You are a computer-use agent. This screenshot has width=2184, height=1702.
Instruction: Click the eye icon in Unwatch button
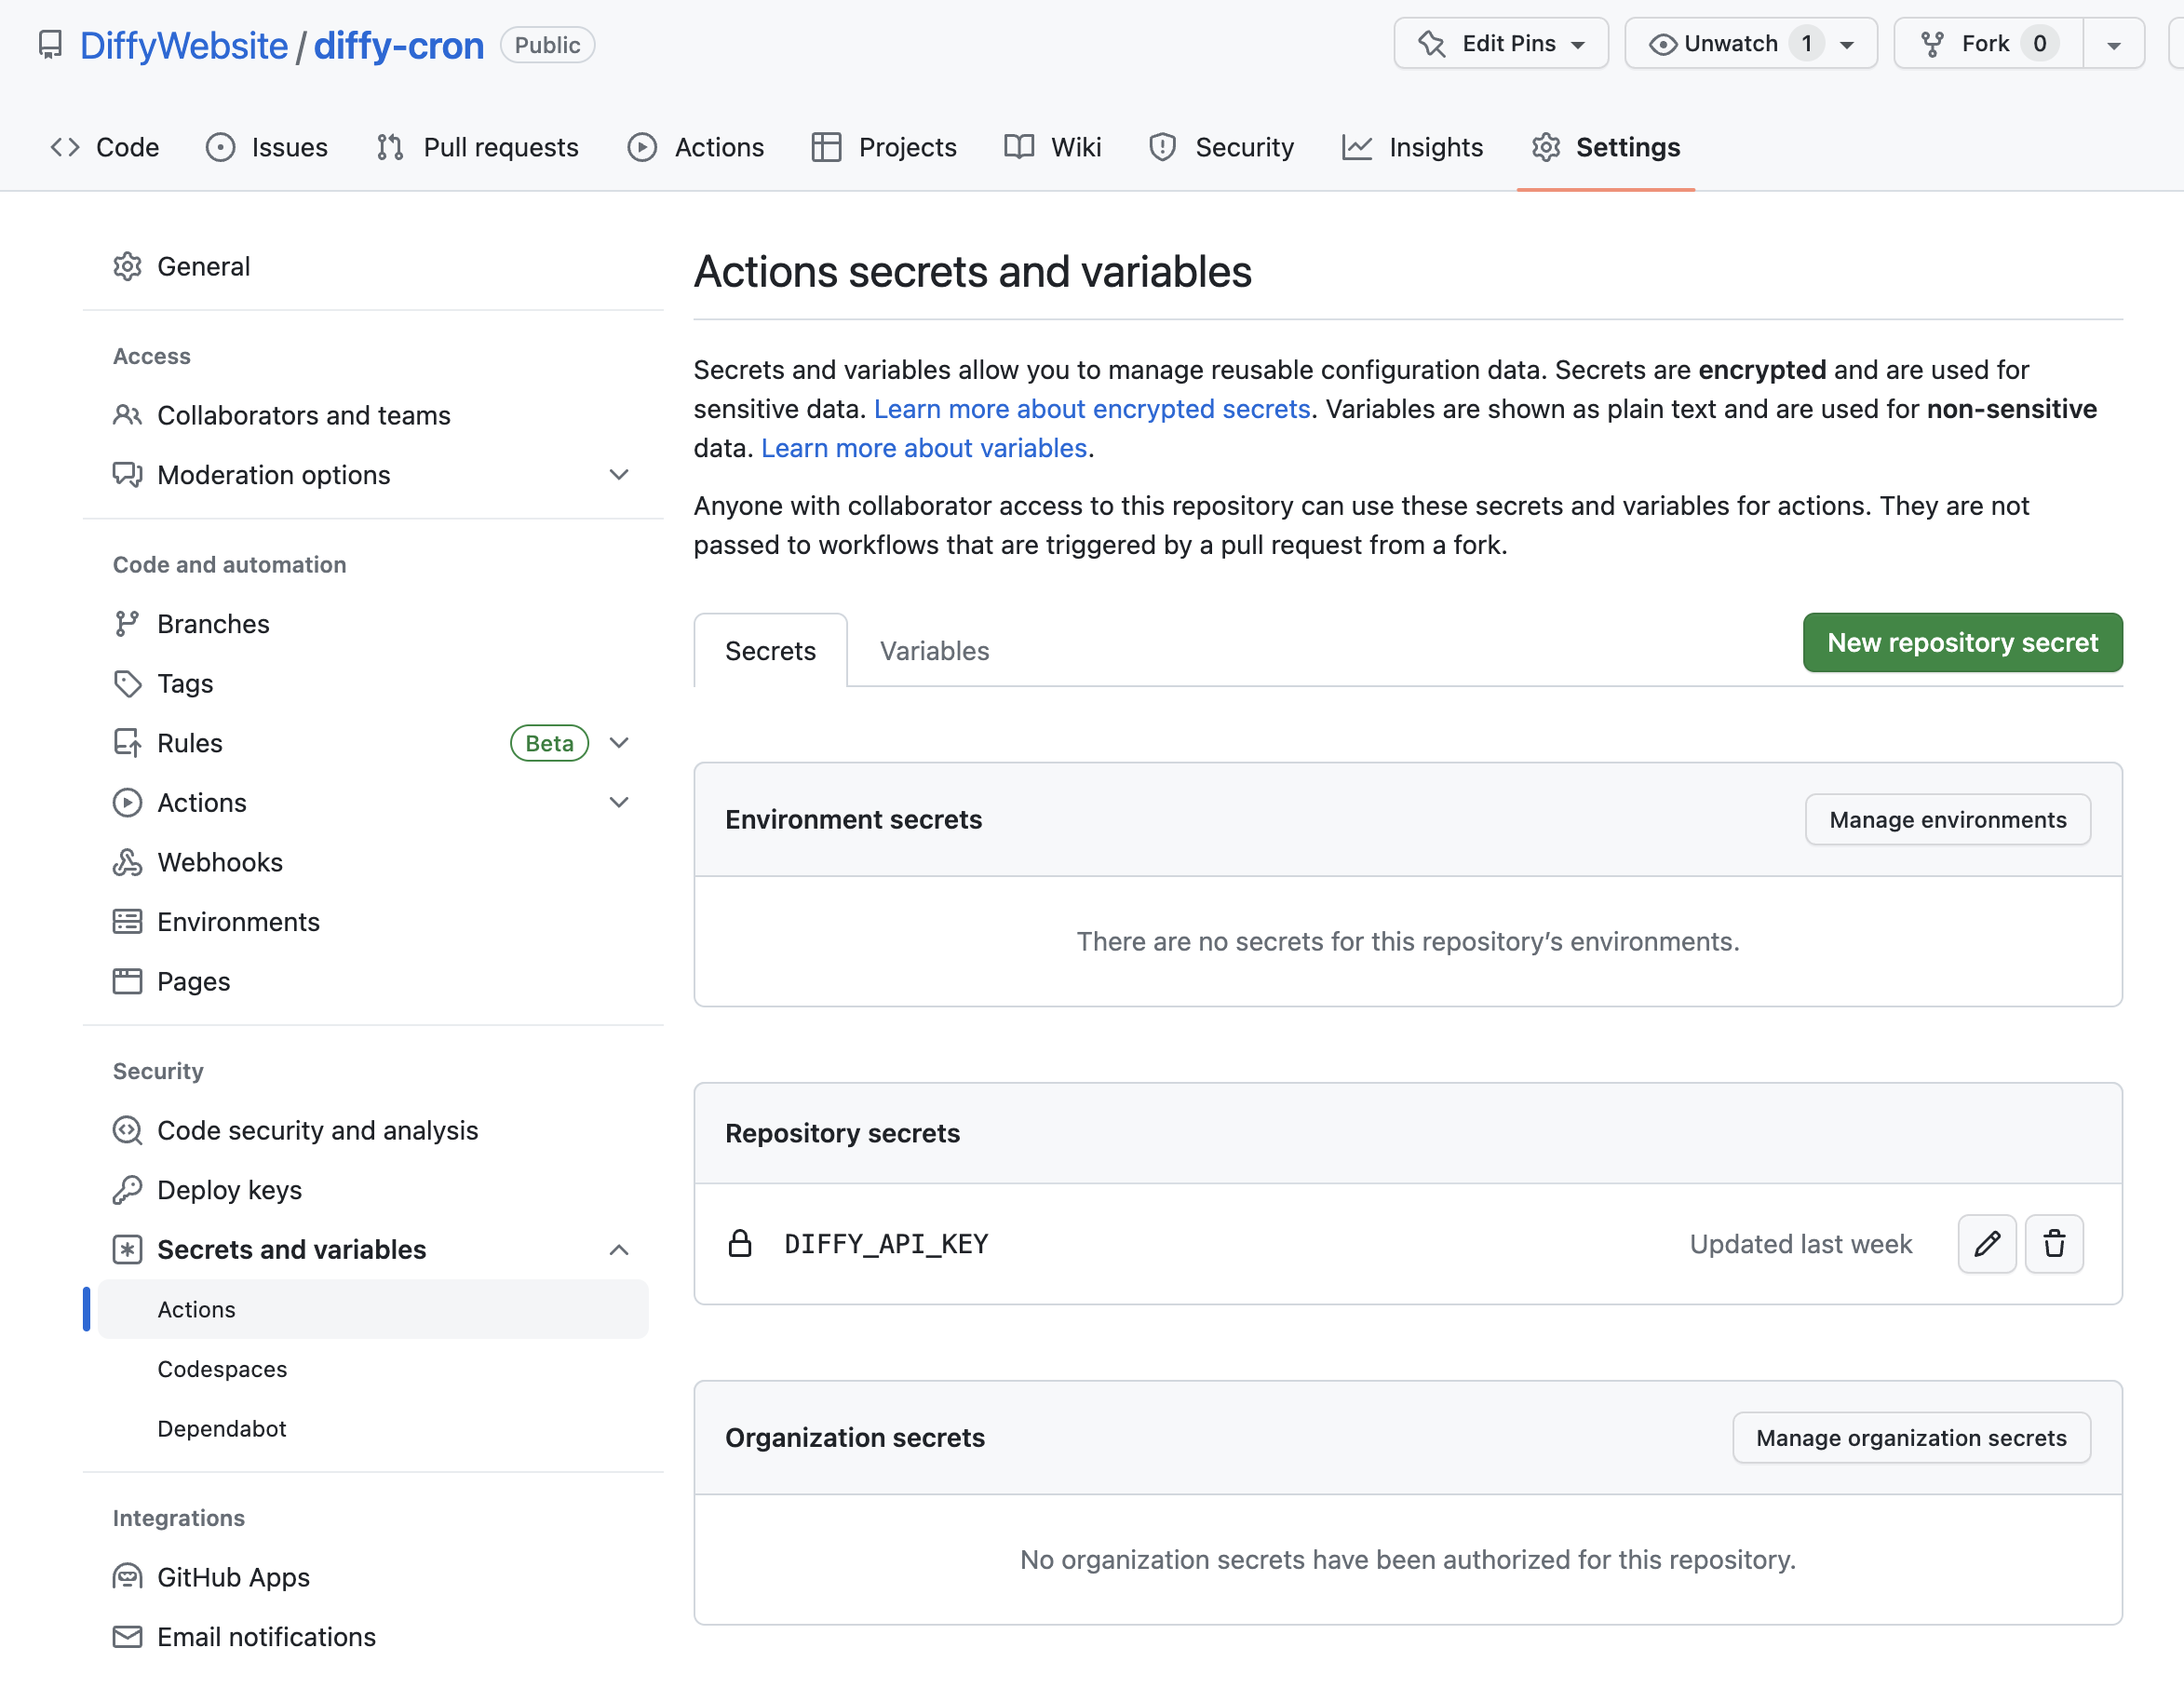[x=1662, y=44]
